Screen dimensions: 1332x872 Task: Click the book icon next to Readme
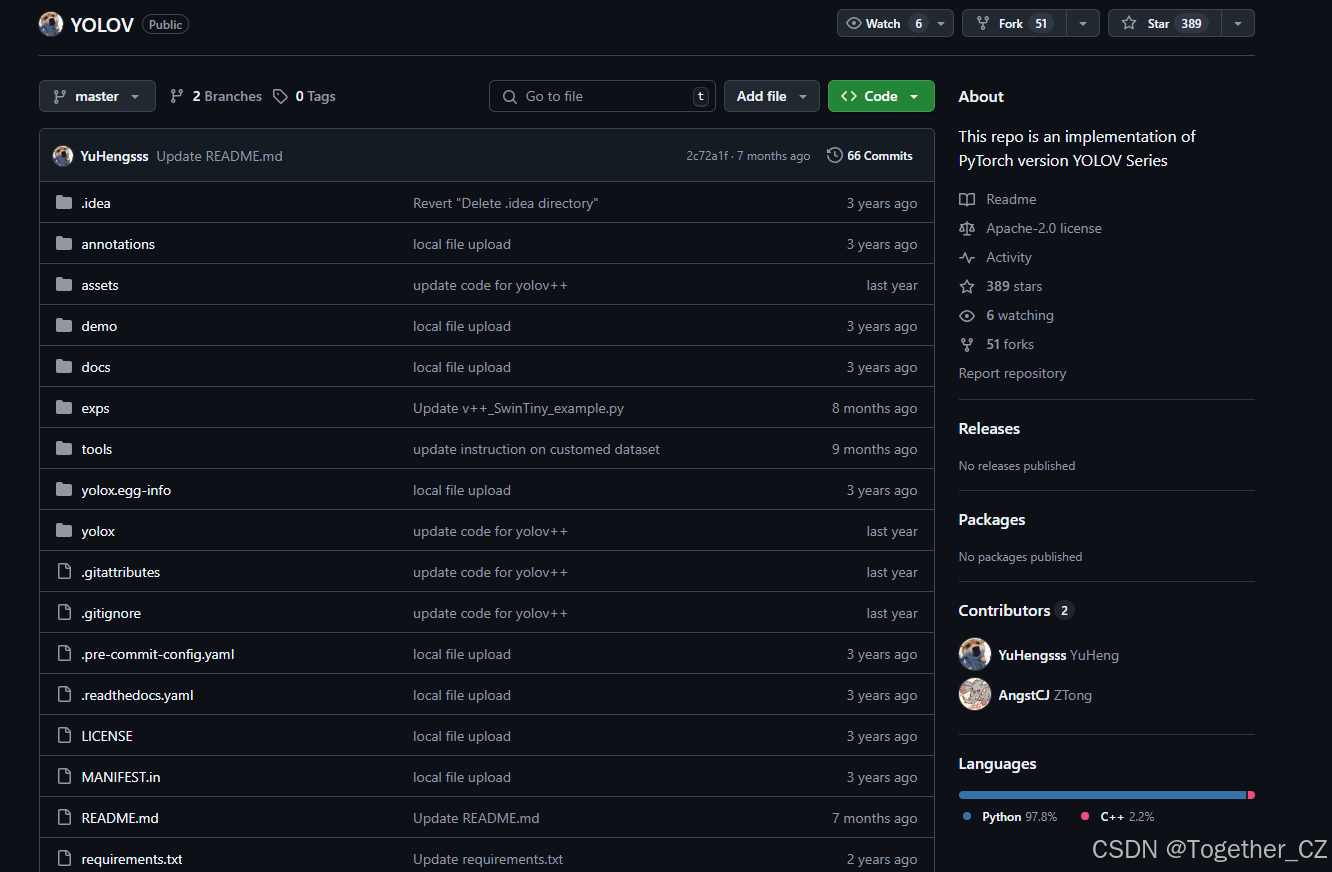966,199
